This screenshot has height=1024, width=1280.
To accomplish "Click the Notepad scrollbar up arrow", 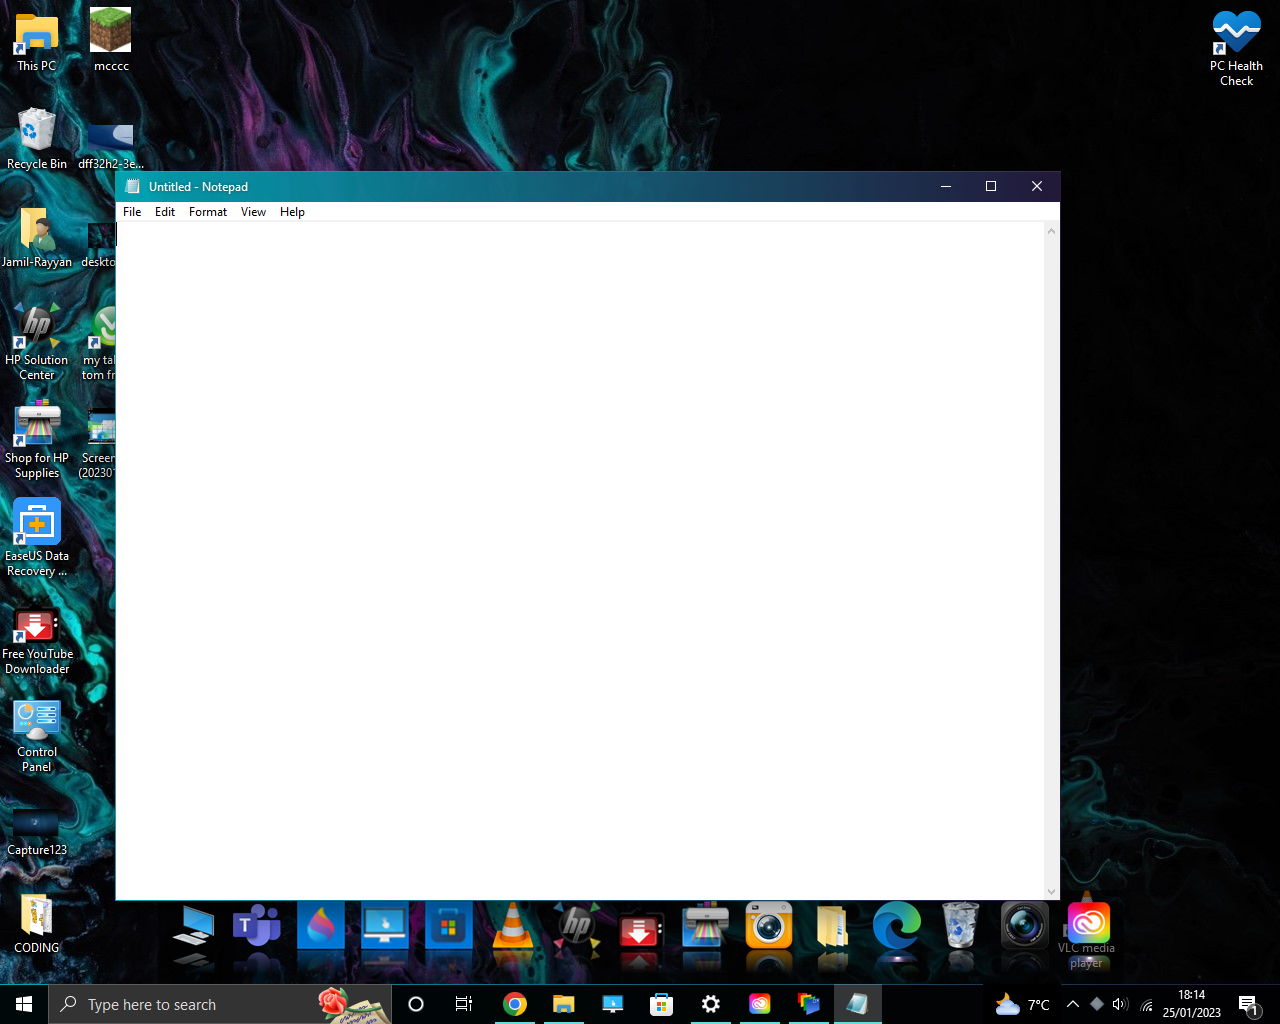I will click(1051, 231).
